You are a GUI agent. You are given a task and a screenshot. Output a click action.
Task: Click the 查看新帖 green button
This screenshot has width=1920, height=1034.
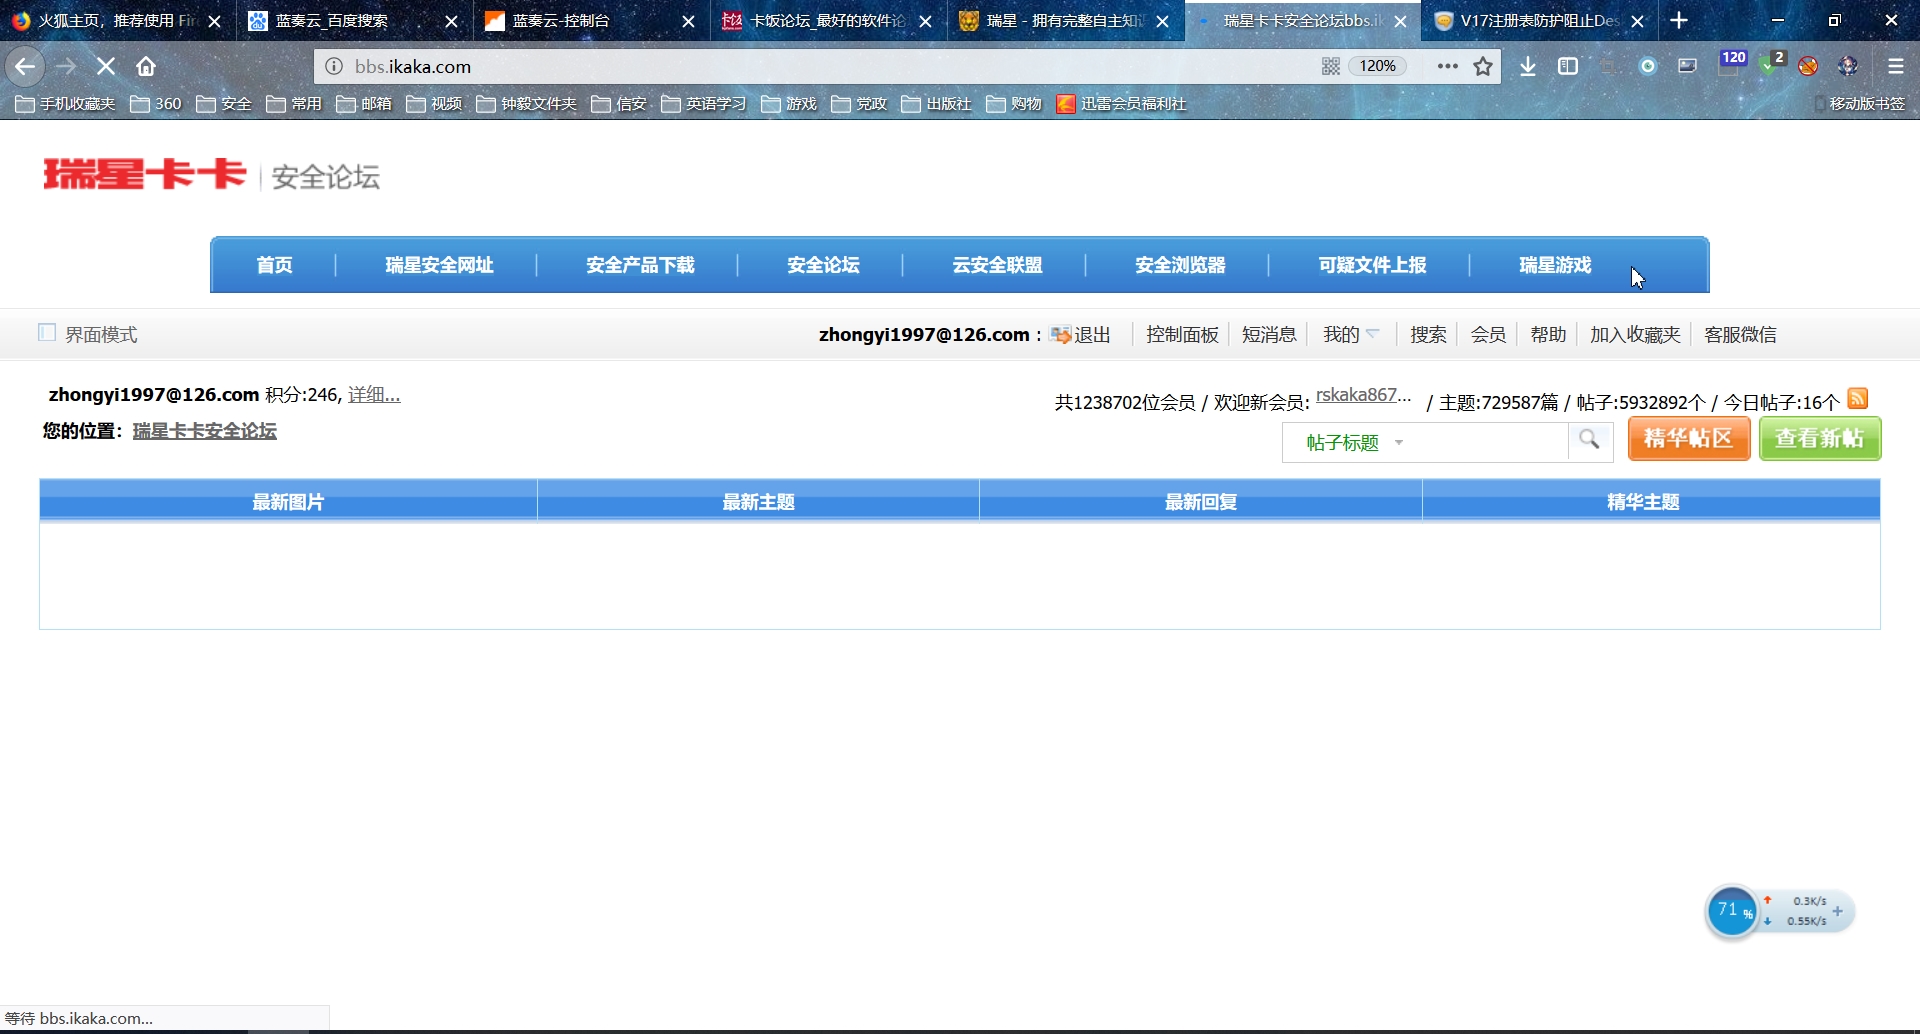coord(1820,439)
